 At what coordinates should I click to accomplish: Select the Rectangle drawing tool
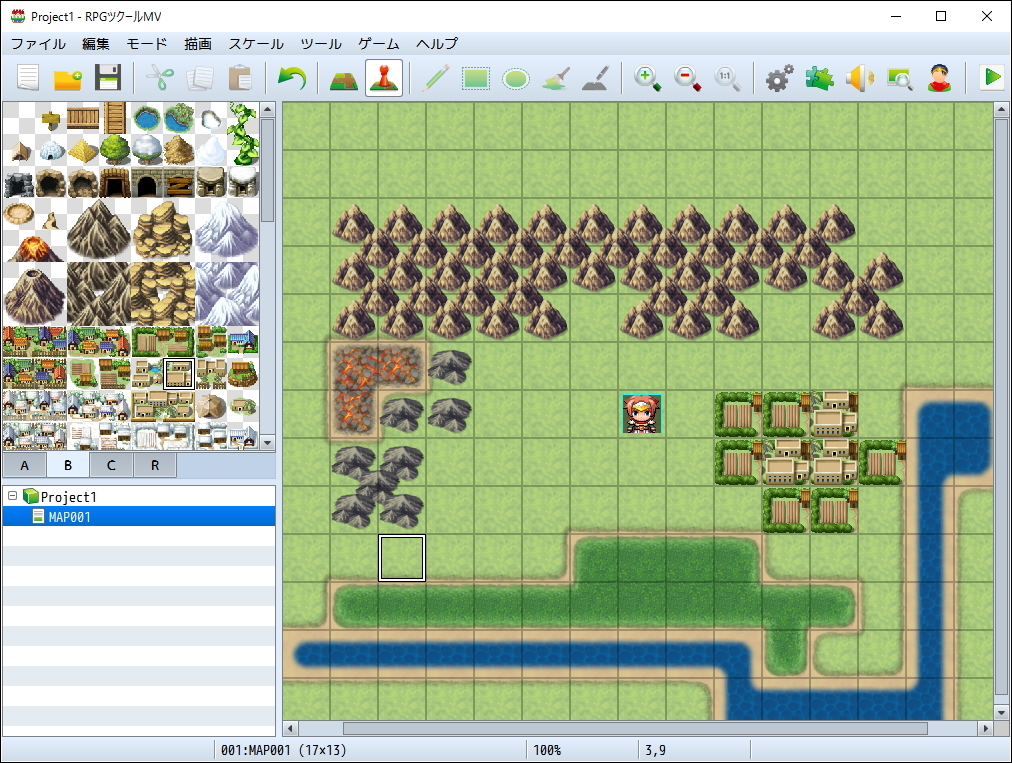[x=476, y=78]
